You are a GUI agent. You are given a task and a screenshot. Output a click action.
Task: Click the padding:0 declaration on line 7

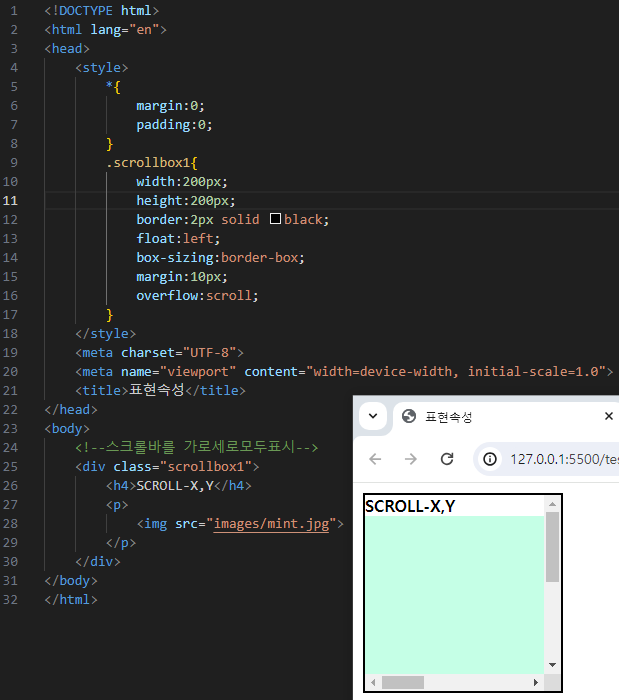(x=174, y=125)
